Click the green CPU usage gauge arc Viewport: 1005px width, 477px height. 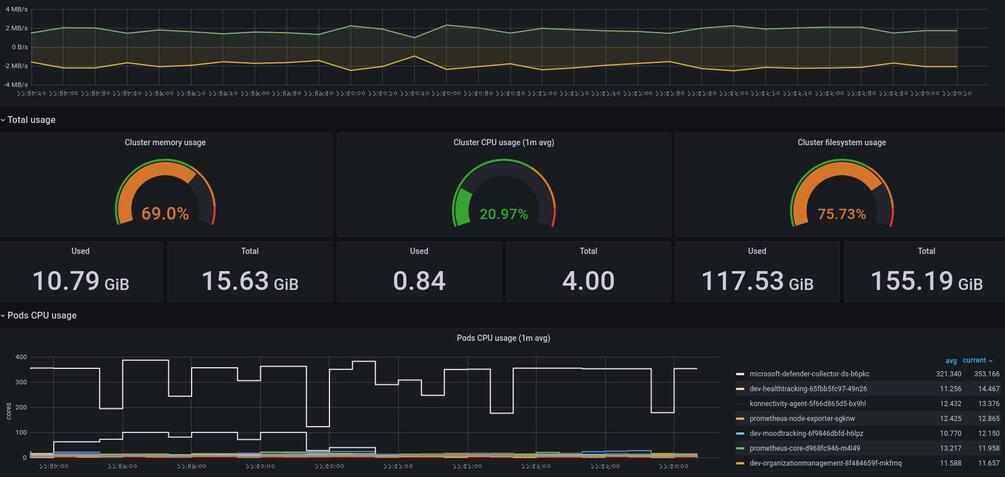pos(463,205)
